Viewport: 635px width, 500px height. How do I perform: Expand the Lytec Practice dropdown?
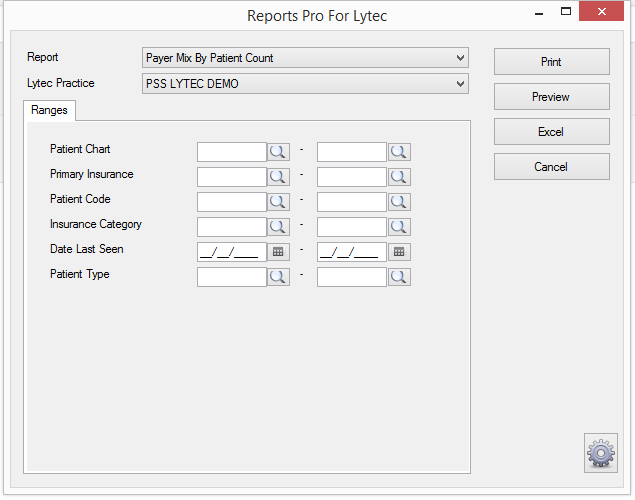pyautogui.click(x=460, y=84)
